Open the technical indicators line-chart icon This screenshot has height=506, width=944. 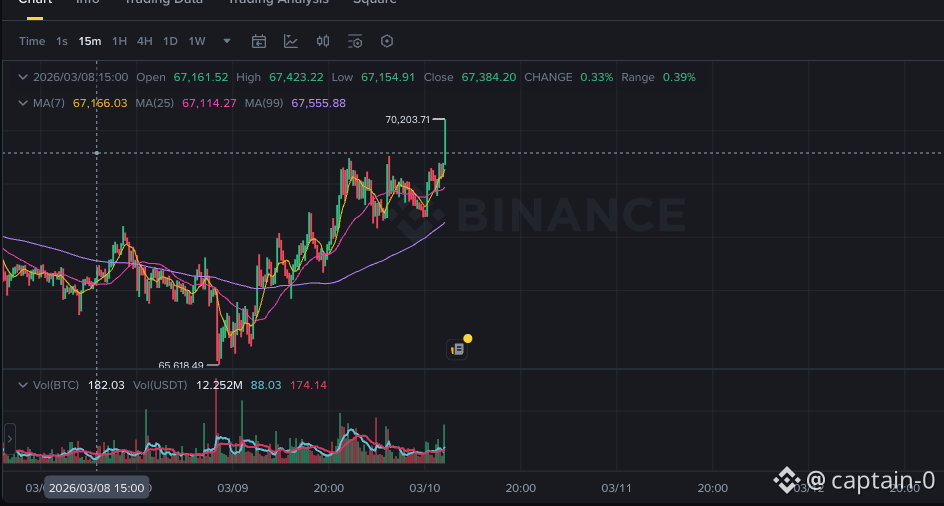291,41
